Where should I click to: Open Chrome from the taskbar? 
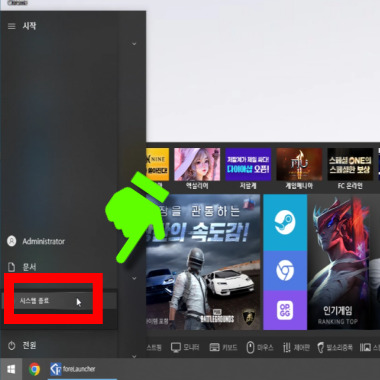tap(34, 369)
